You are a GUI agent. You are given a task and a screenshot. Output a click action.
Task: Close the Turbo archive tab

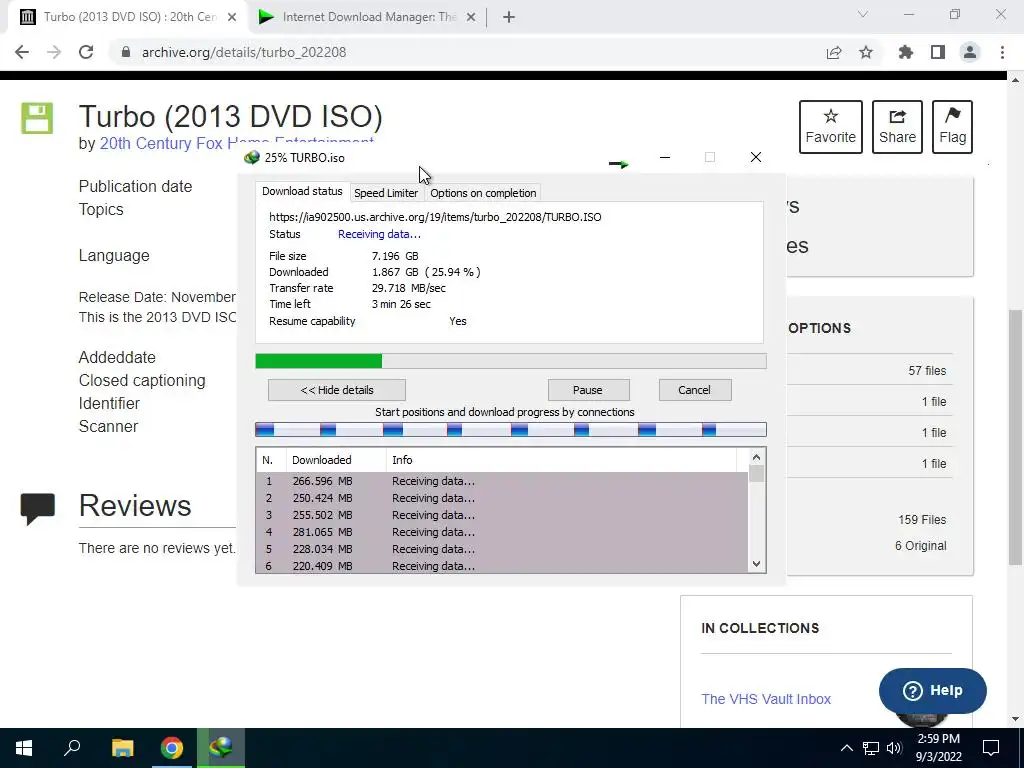[x=232, y=17]
